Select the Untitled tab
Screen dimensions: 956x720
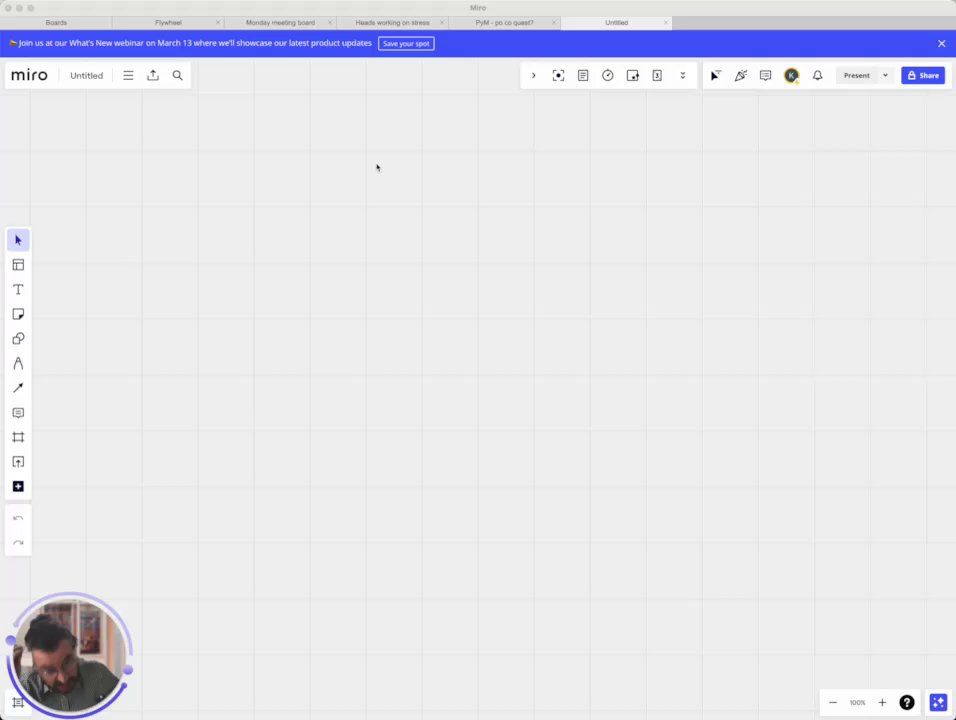616,23
